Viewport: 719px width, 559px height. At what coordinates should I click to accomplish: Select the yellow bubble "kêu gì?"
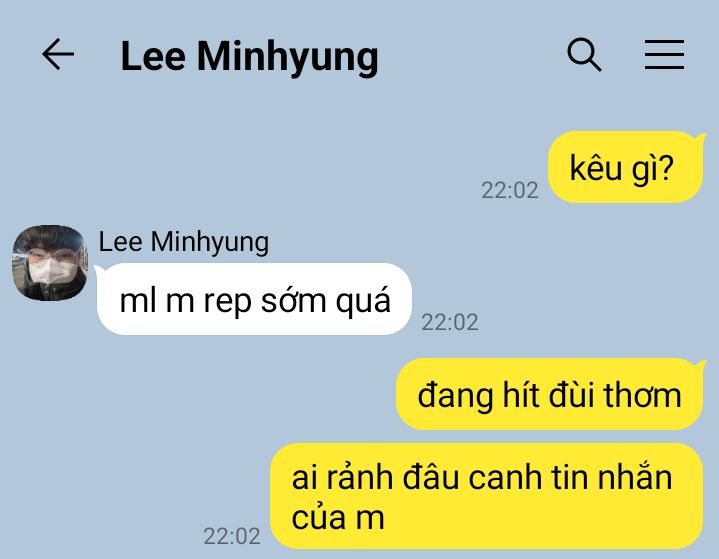pos(625,167)
